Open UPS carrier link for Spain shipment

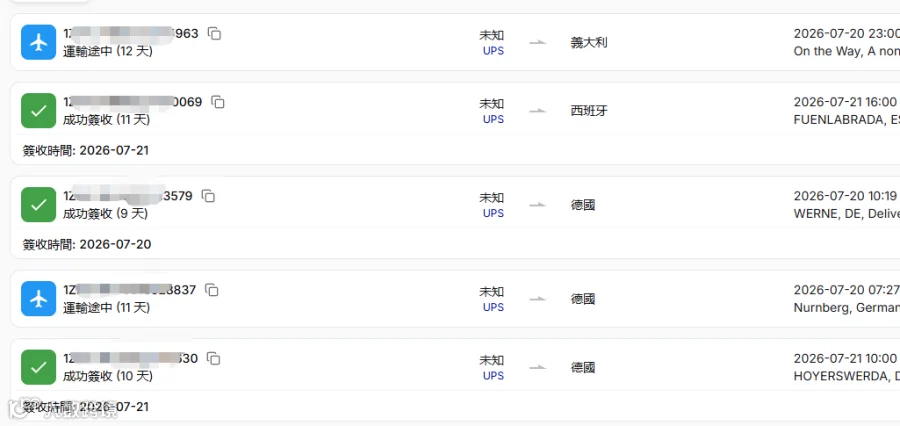(x=493, y=119)
